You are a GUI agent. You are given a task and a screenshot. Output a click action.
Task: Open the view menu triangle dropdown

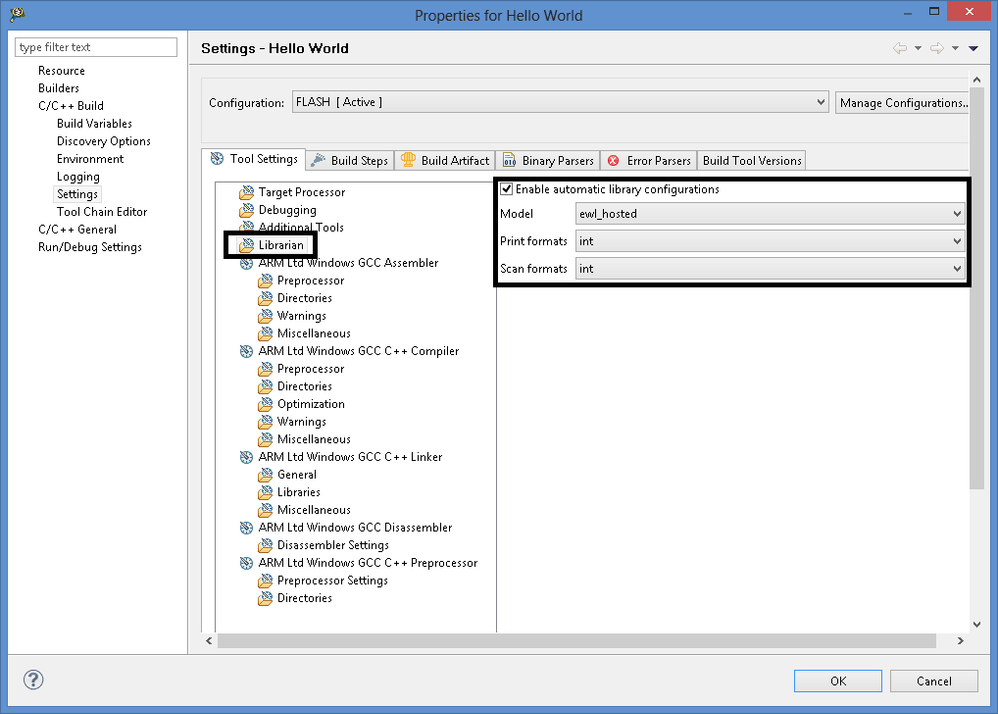[x=973, y=48]
